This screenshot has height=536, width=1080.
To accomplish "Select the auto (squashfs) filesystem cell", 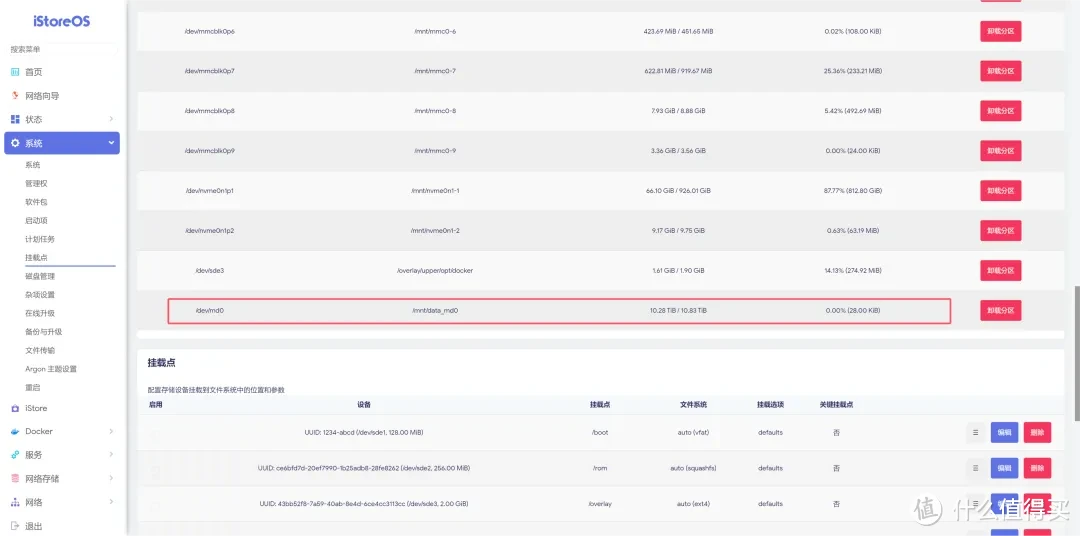I will point(693,468).
